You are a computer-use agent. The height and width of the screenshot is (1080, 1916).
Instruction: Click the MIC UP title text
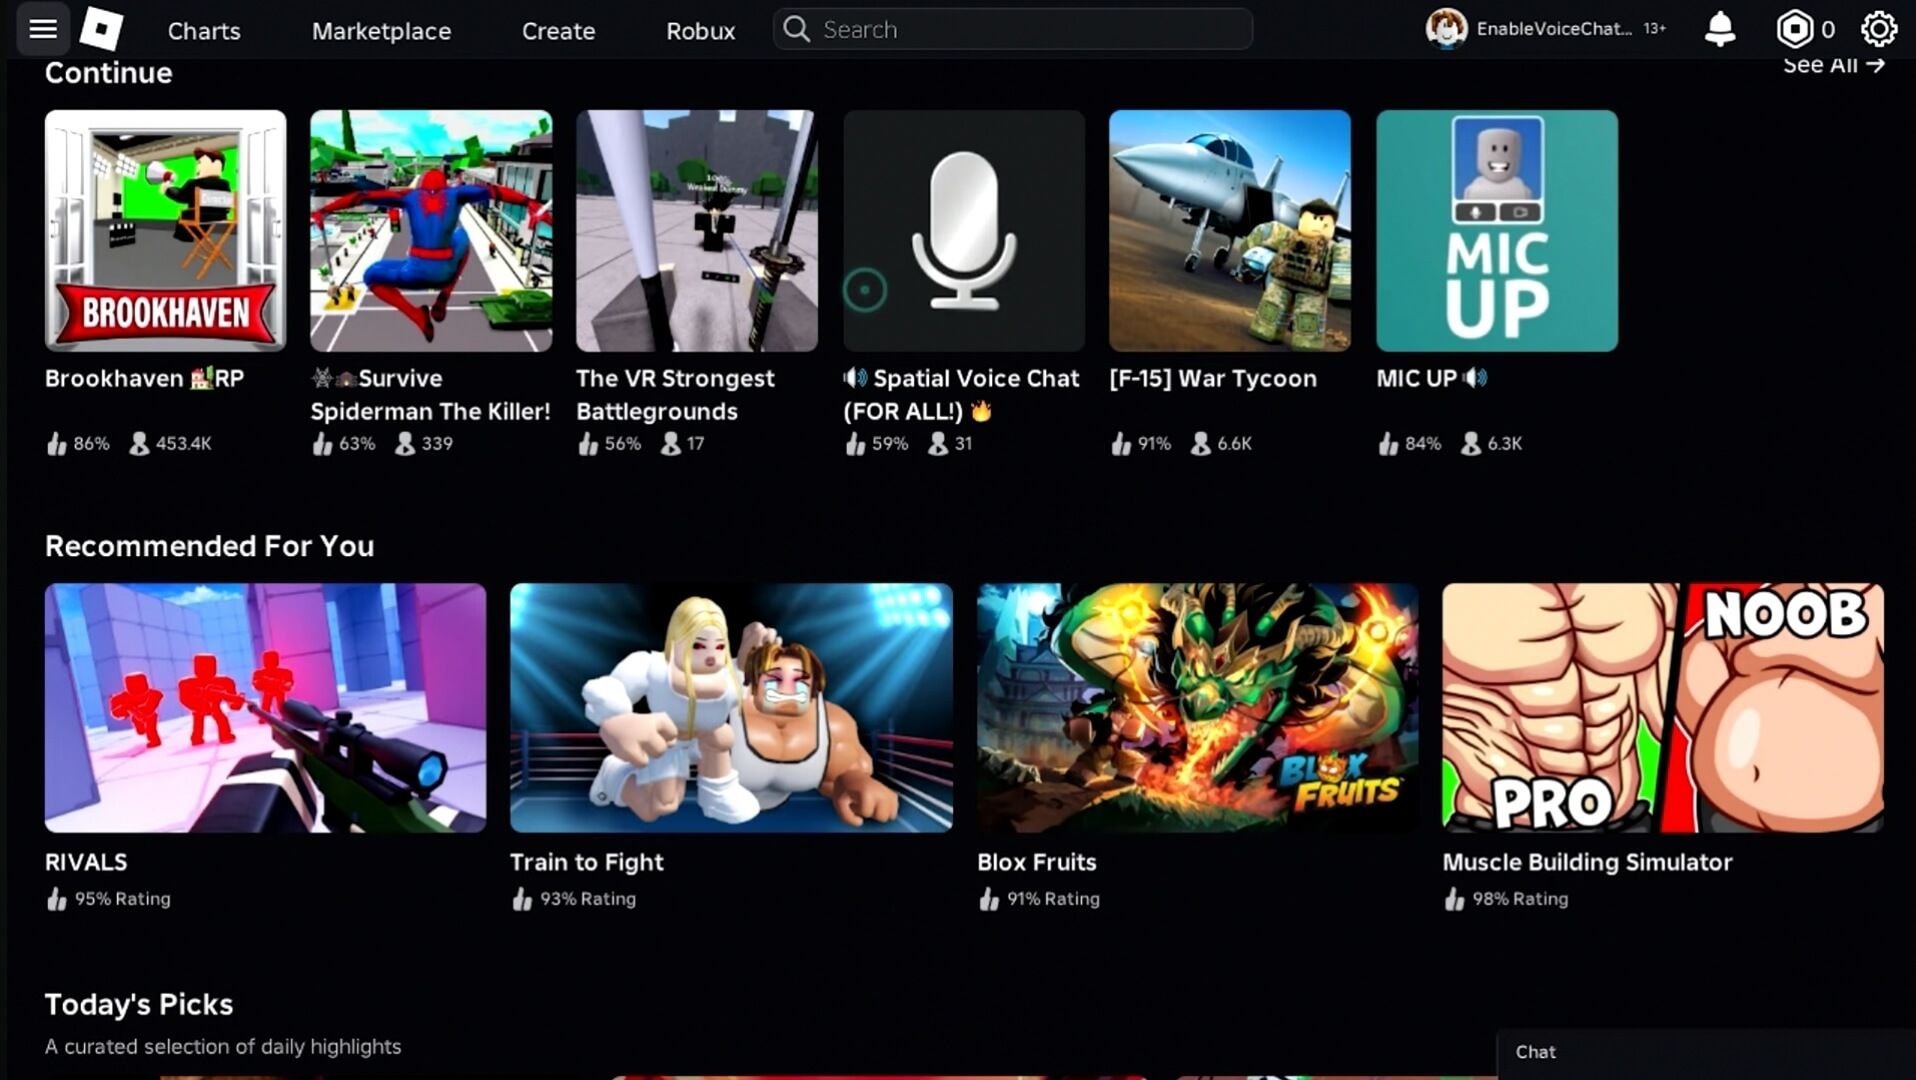1432,379
